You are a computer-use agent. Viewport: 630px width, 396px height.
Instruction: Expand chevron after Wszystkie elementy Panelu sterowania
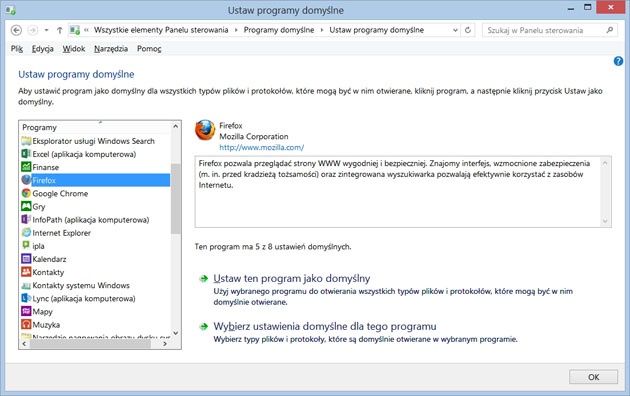(x=236, y=30)
